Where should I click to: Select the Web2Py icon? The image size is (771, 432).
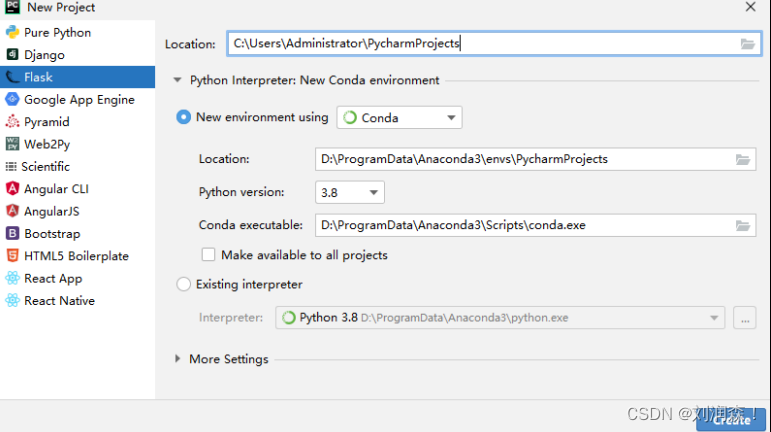[12, 144]
